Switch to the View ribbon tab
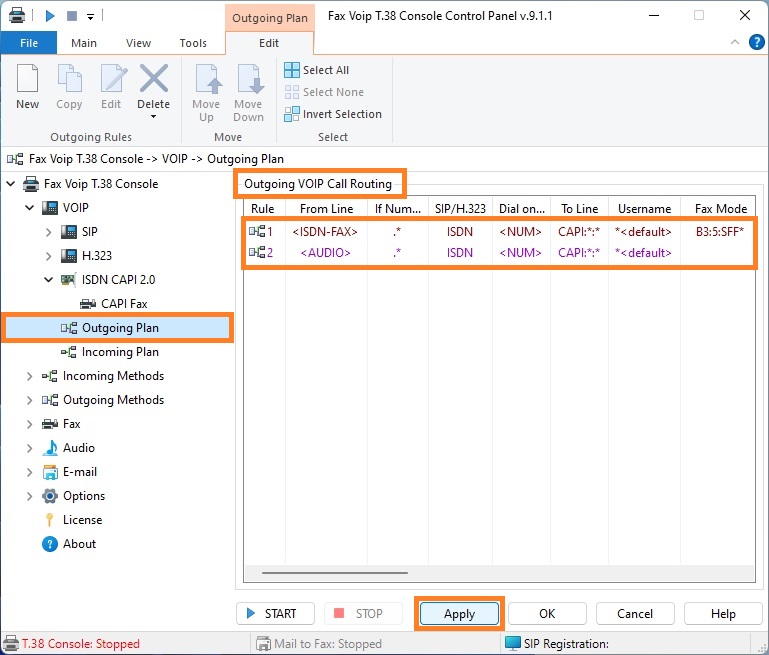Viewport: 769px width, 655px height. (138, 43)
